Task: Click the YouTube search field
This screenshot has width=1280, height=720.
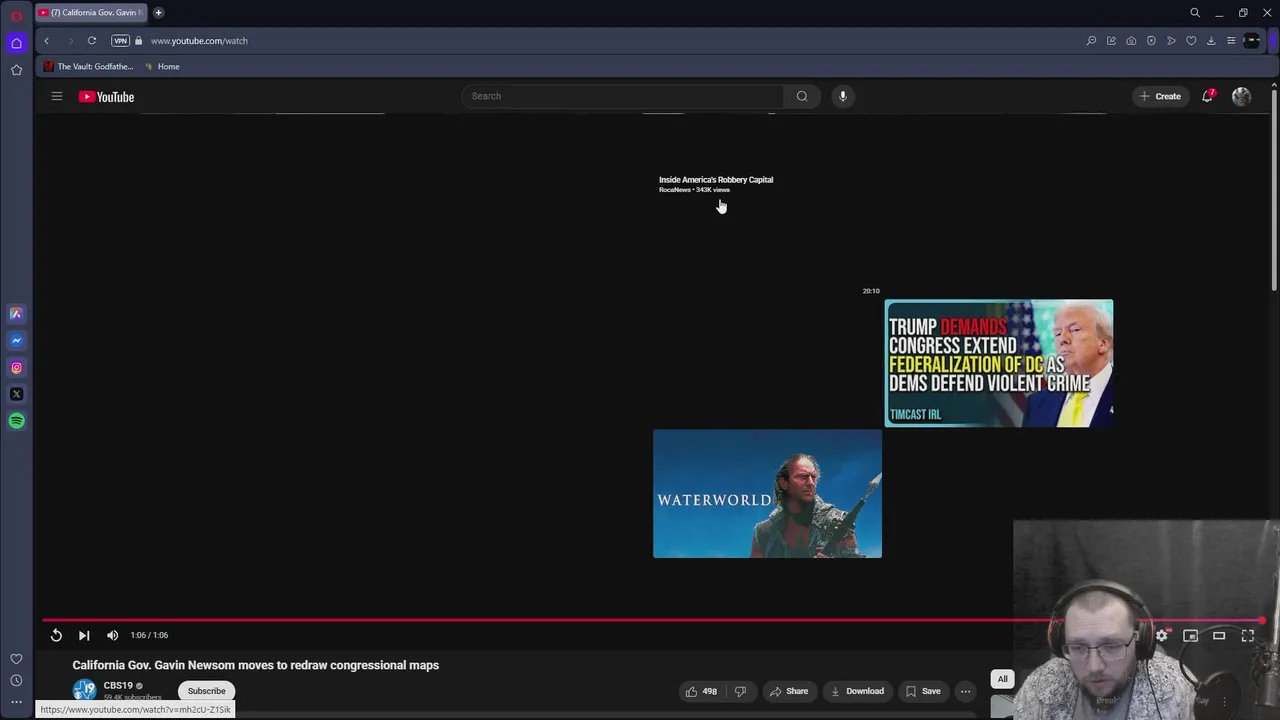Action: [x=622, y=96]
